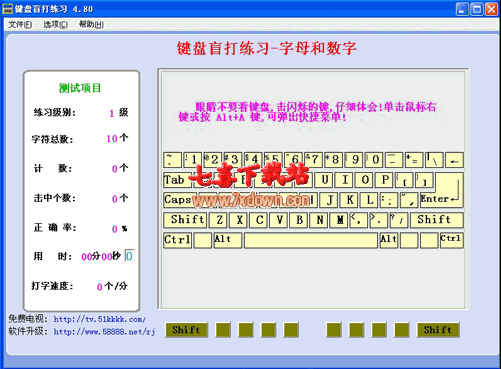The height and width of the screenshot is (369, 501).
Task: Click the P key on the keyboard diagram
Action: [x=384, y=180]
